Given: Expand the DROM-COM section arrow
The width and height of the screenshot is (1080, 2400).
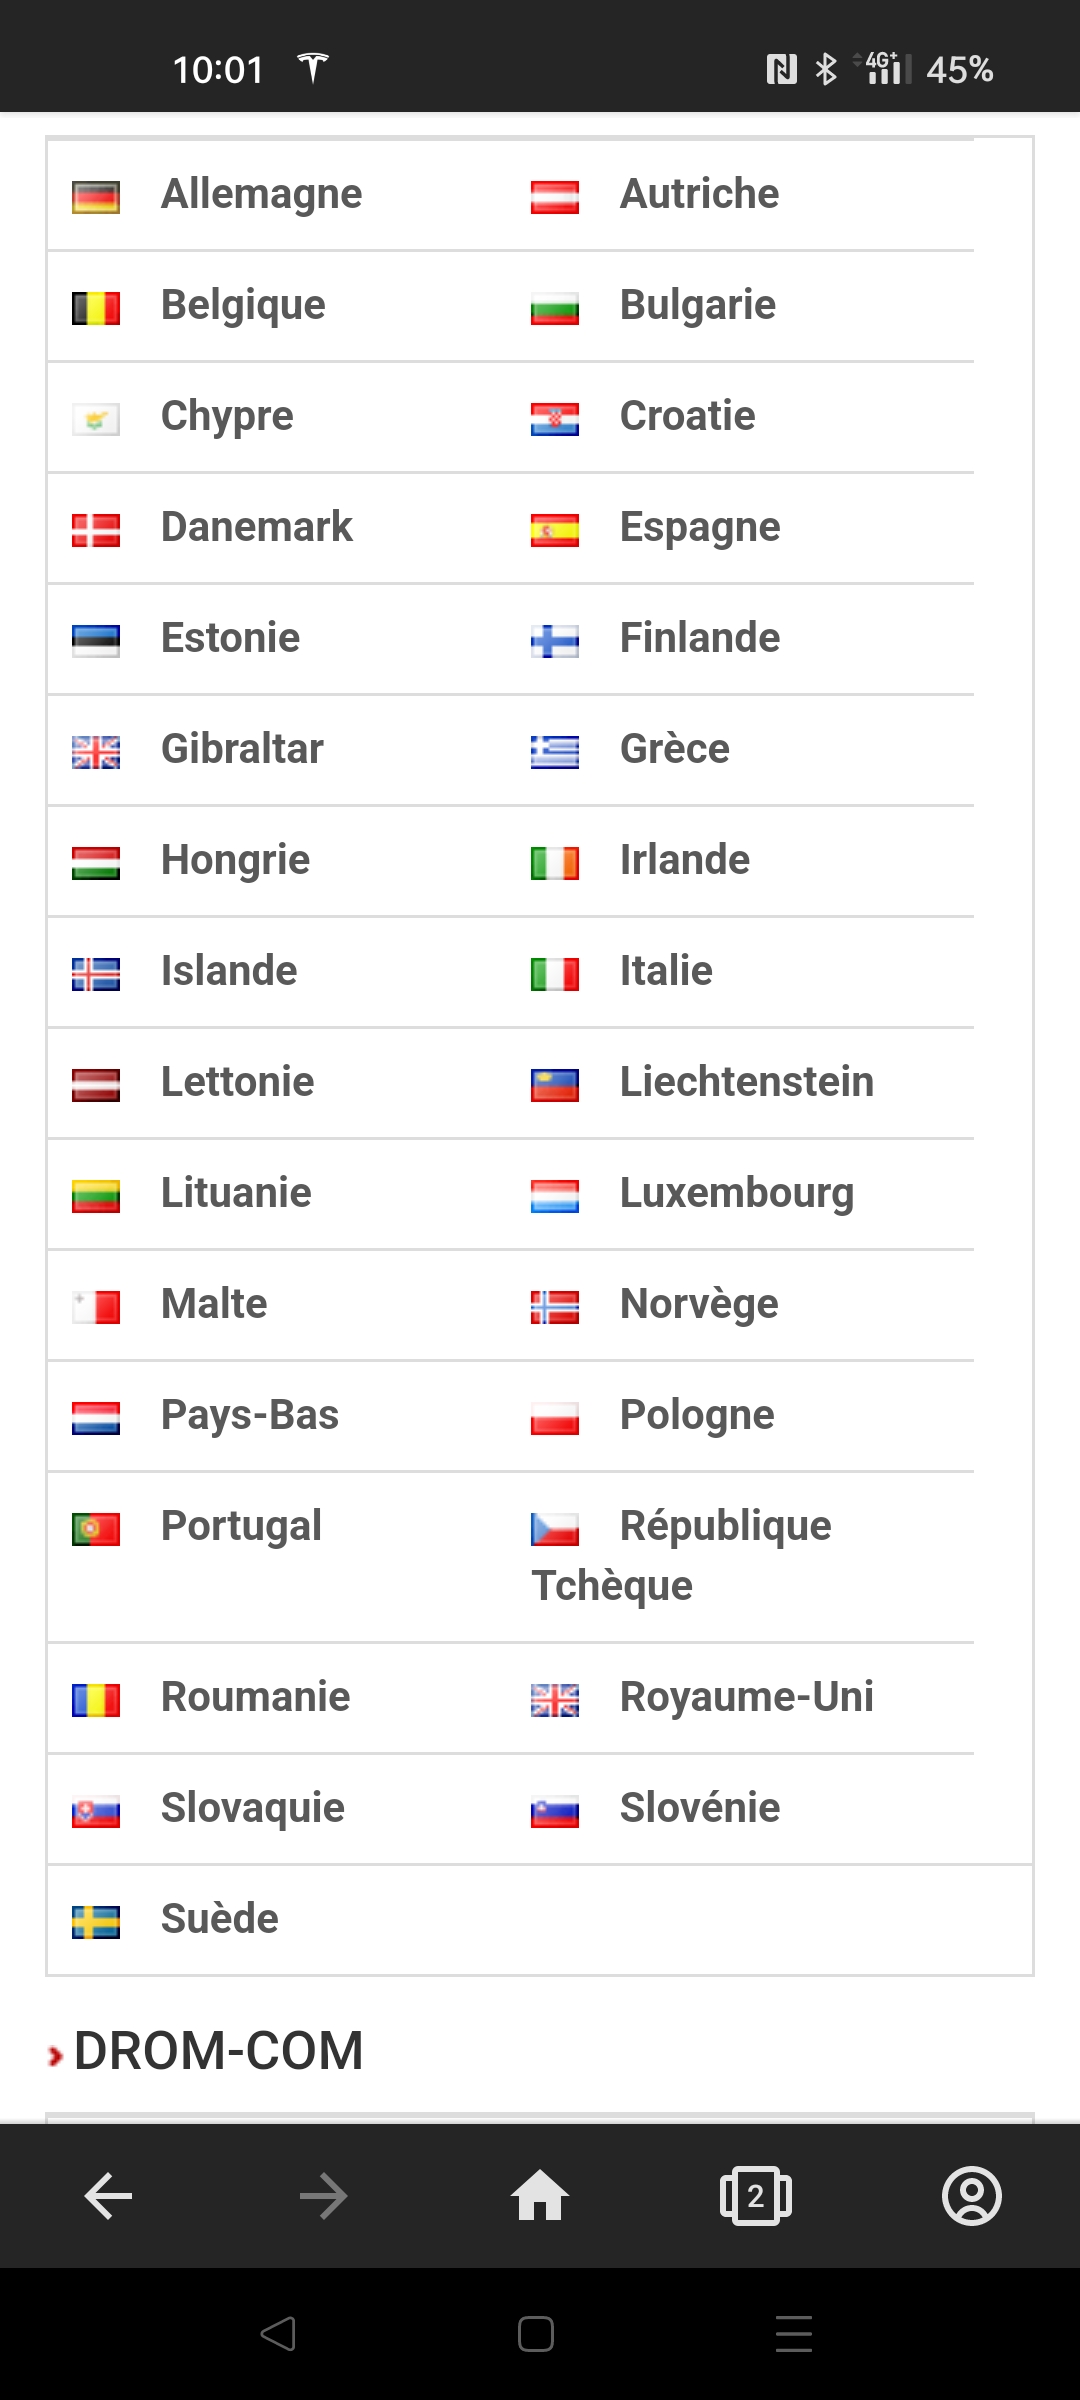Looking at the screenshot, I should (56, 2056).
